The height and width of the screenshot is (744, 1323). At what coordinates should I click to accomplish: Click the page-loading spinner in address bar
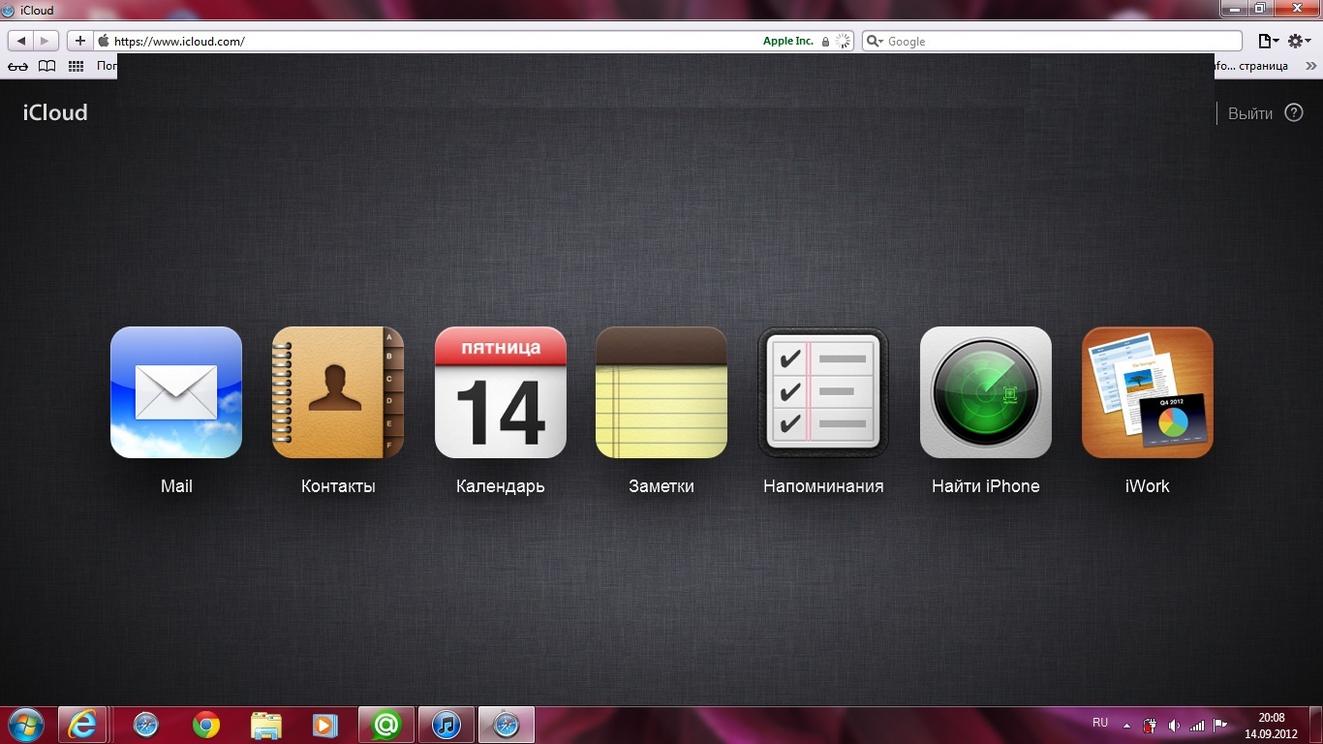coord(843,41)
